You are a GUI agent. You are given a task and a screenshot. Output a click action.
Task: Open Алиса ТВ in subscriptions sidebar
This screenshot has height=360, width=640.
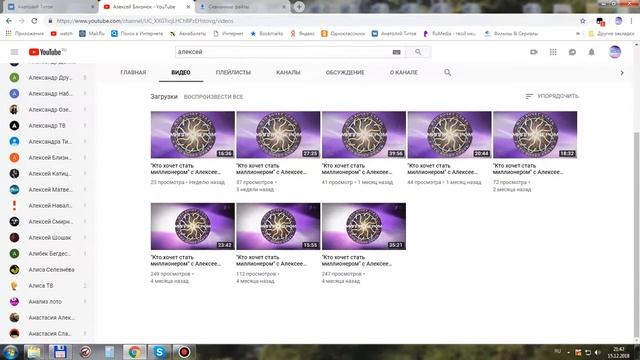[41, 286]
